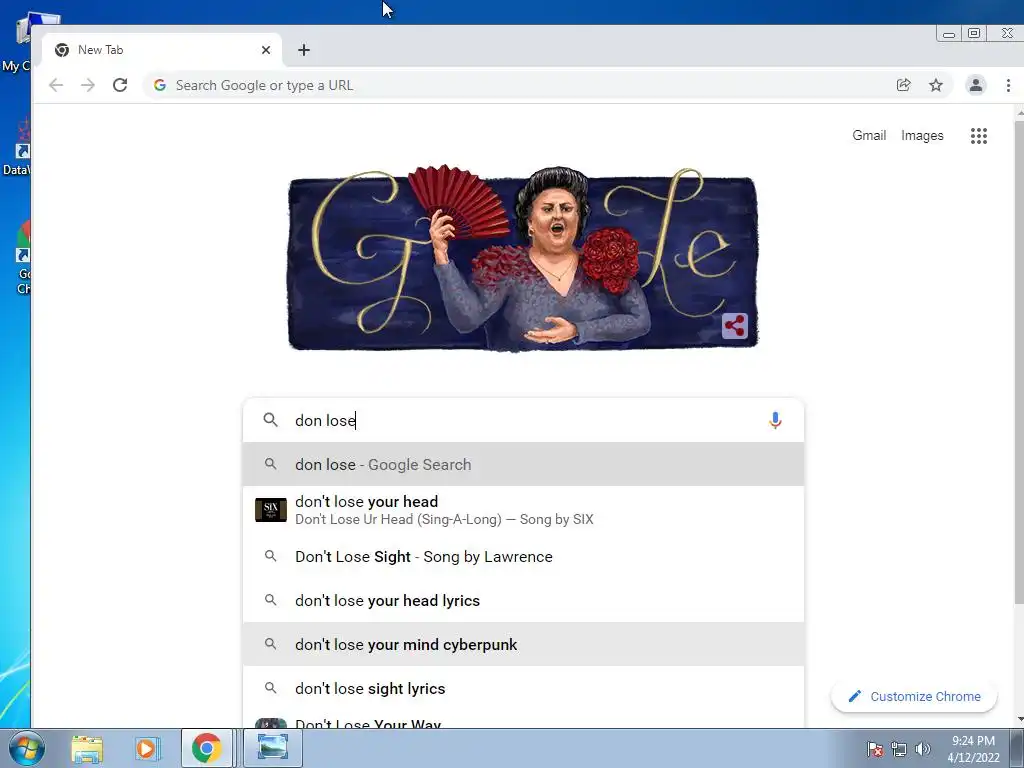The width and height of the screenshot is (1024, 768).
Task: Open the network tray icon
Action: click(899, 749)
